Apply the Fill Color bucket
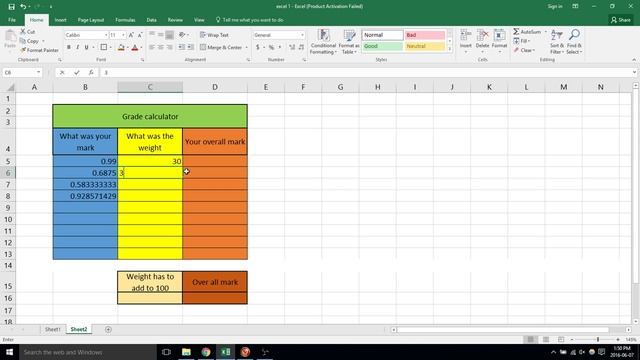 121,47
